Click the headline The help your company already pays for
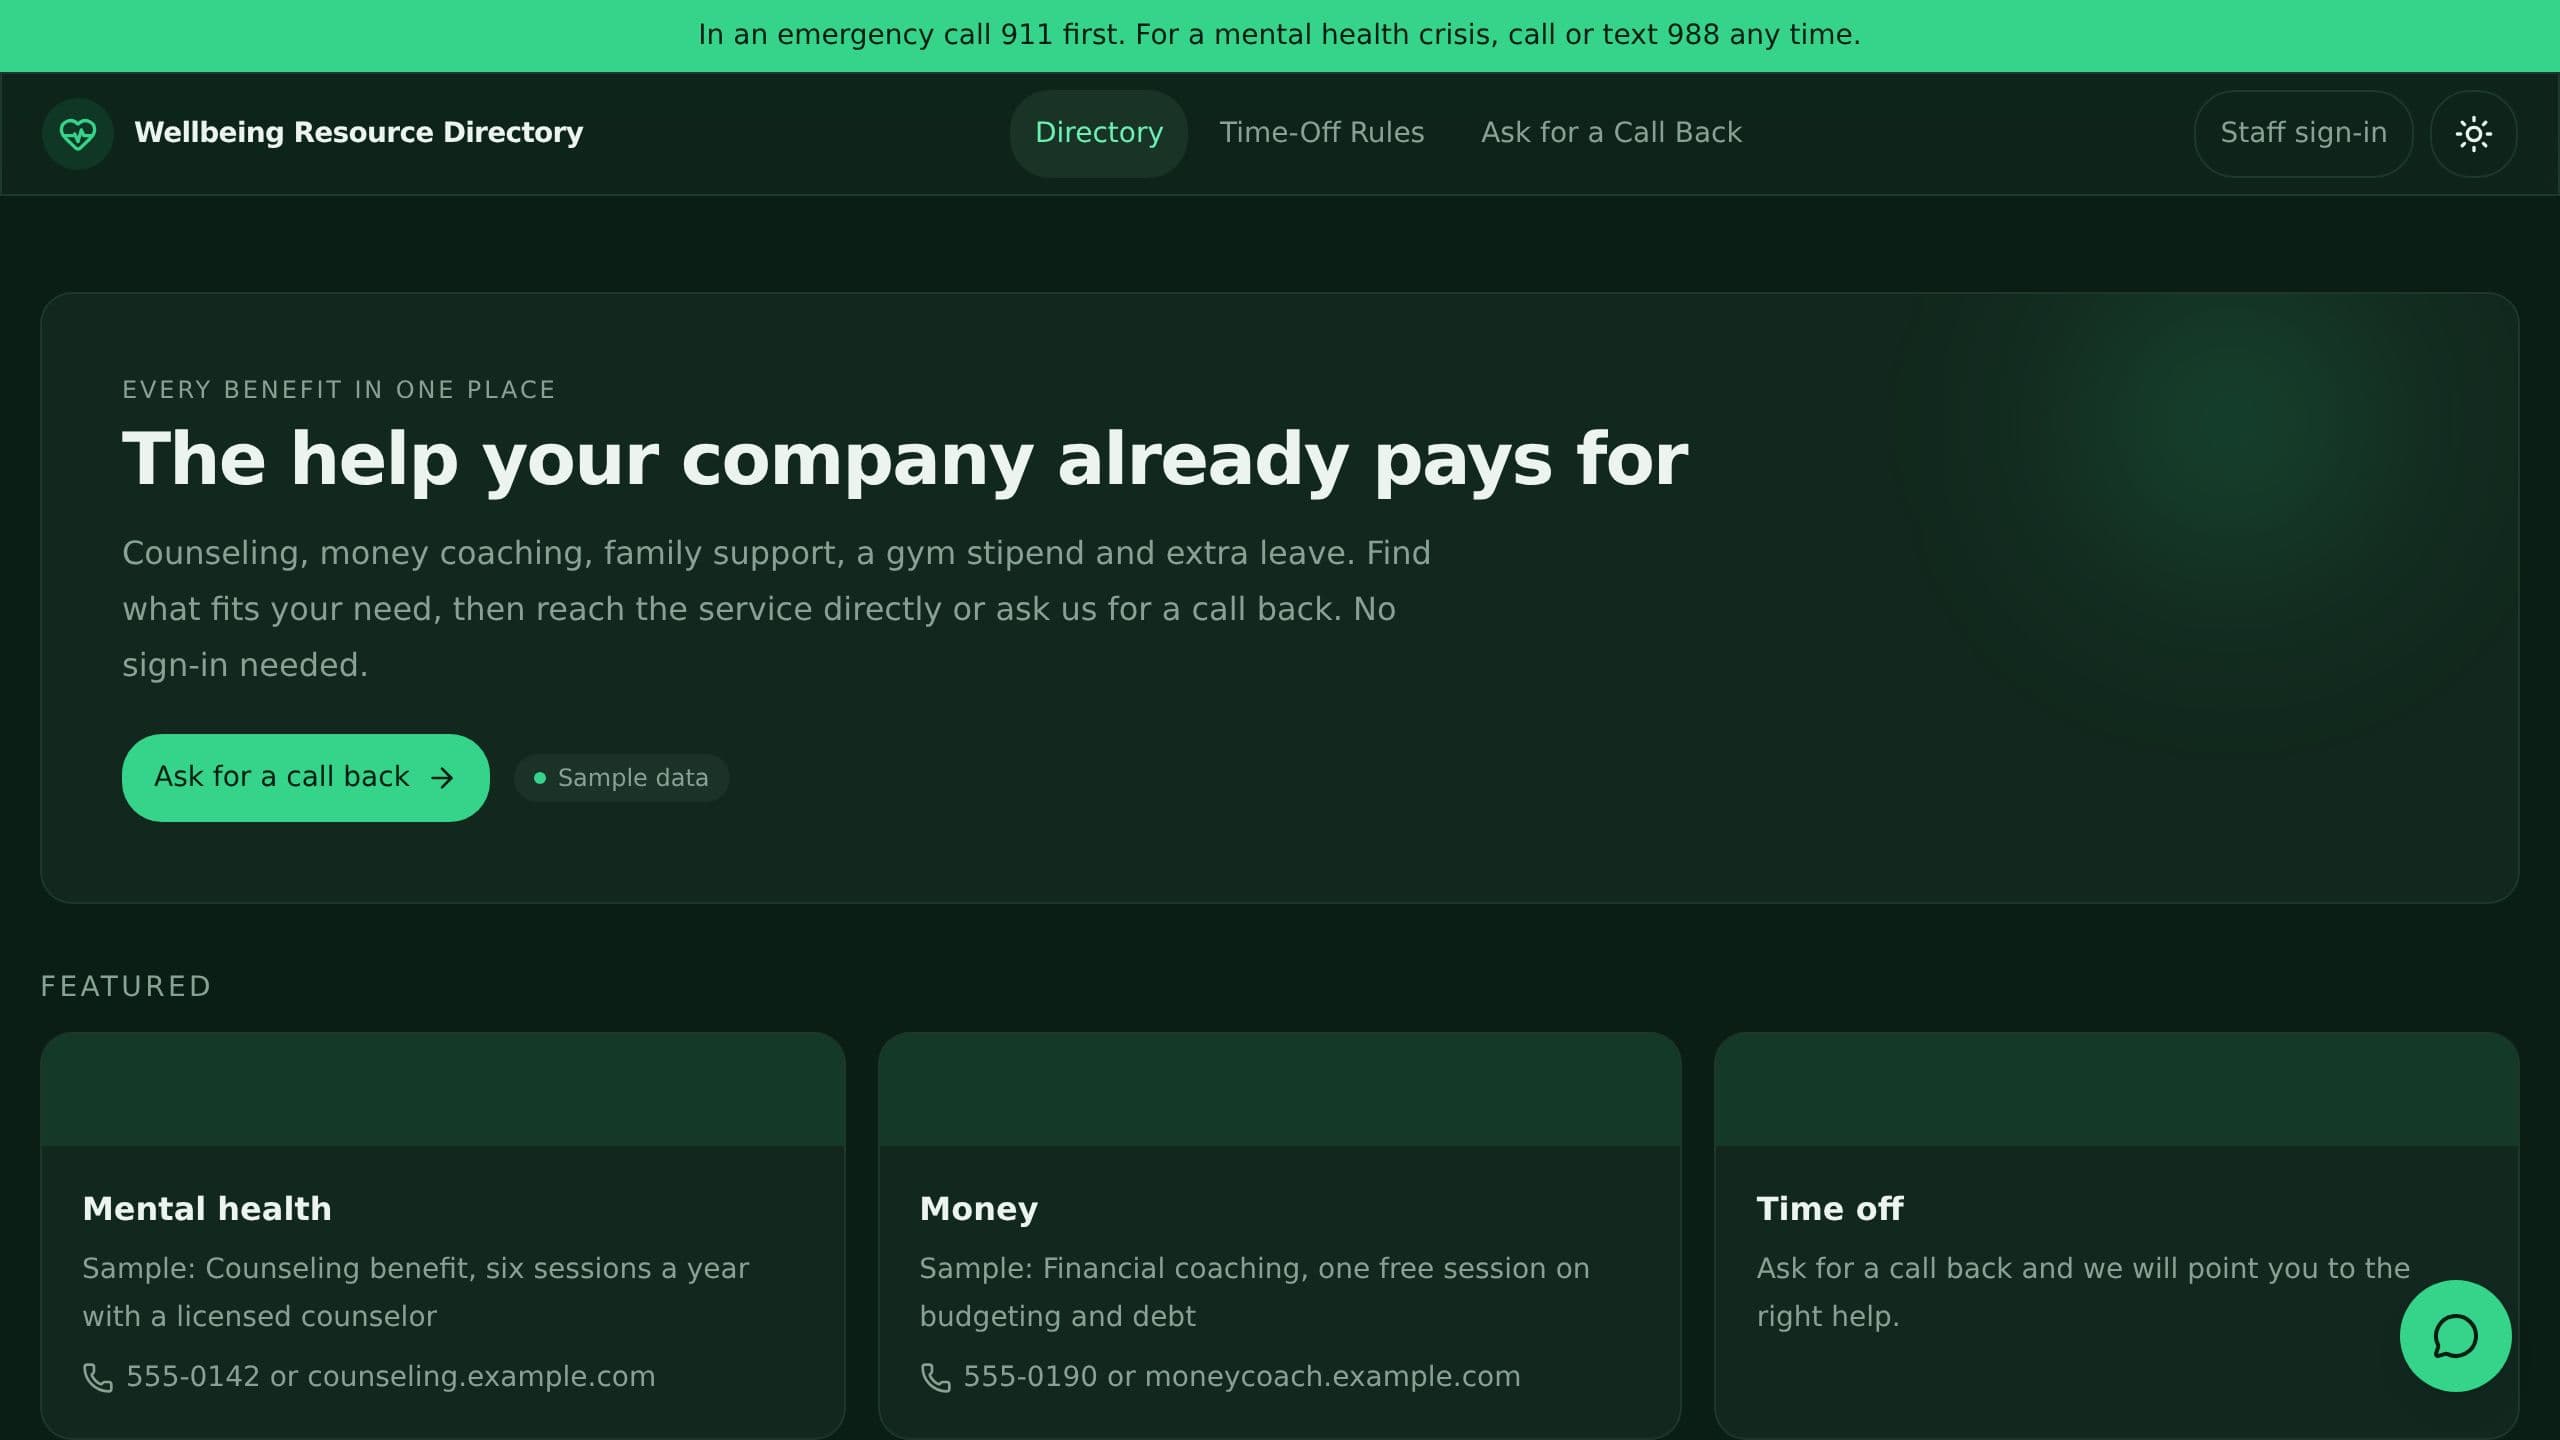Viewport: 2560px width, 1440px height. point(905,459)
